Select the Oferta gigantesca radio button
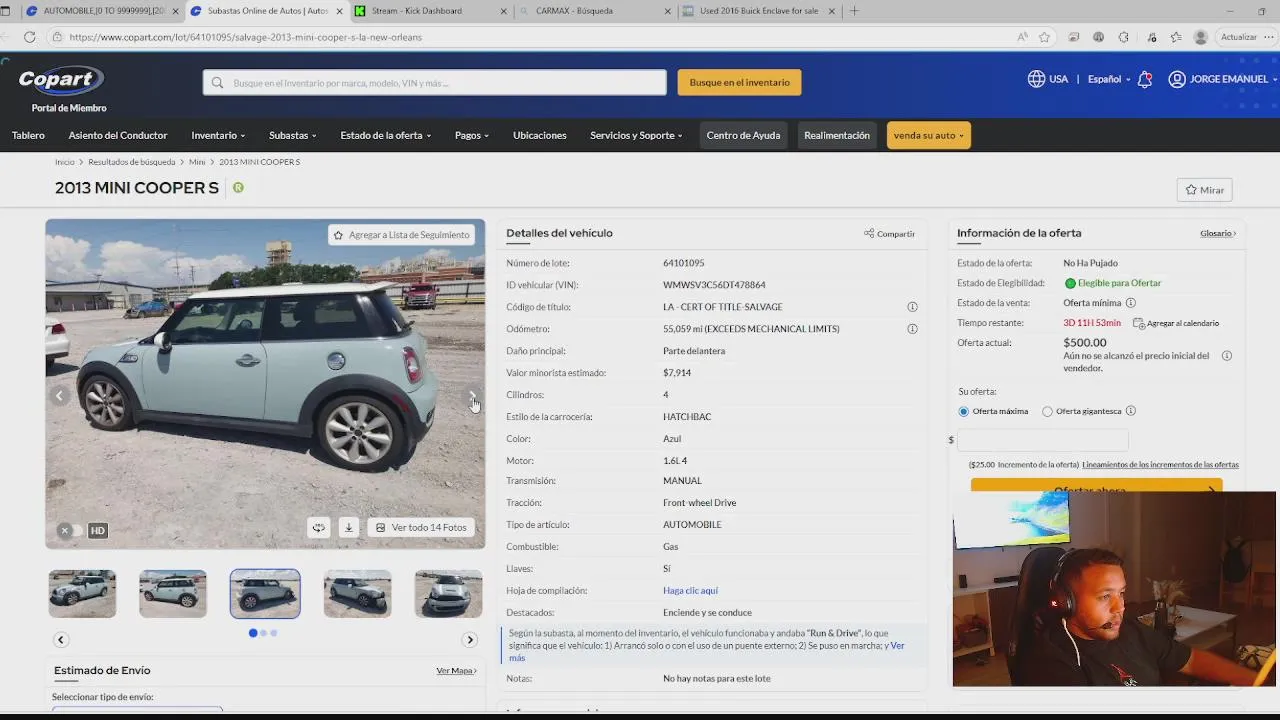The width and height of the screenshot is (1280, 720). (1047, 411)
